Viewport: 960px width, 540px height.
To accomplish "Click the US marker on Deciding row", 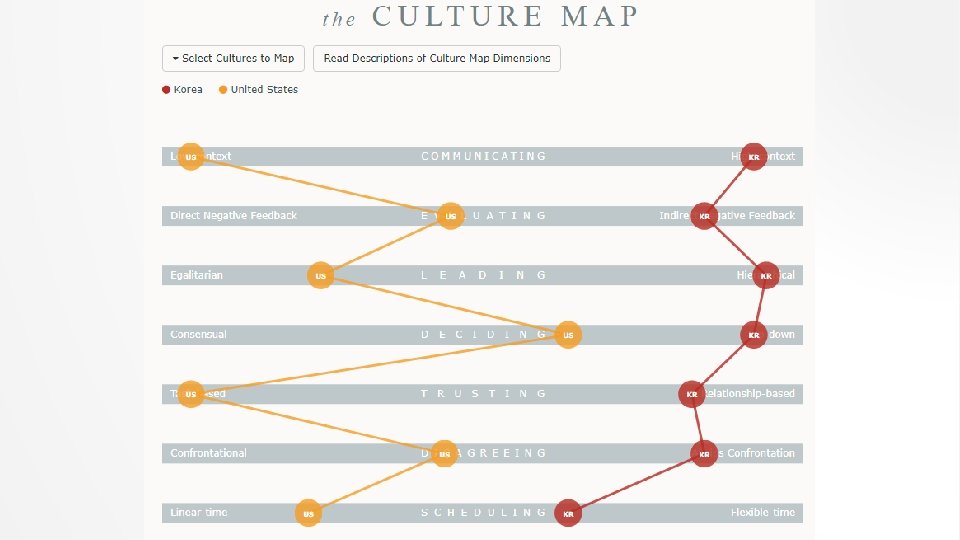I will click(x=568, y=335).
